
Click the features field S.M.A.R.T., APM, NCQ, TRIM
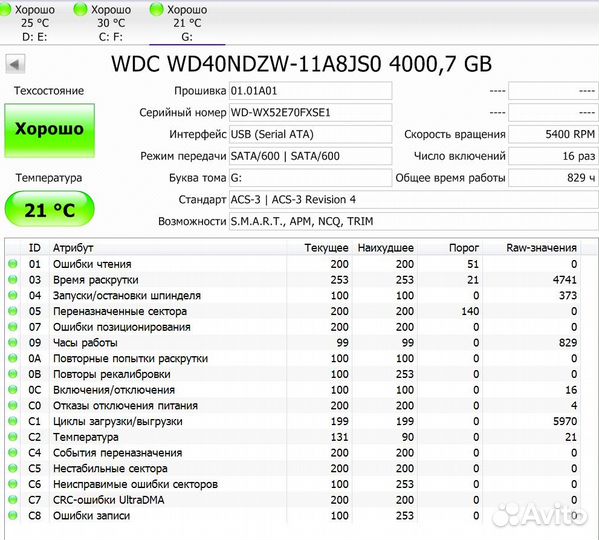(413, 221)
